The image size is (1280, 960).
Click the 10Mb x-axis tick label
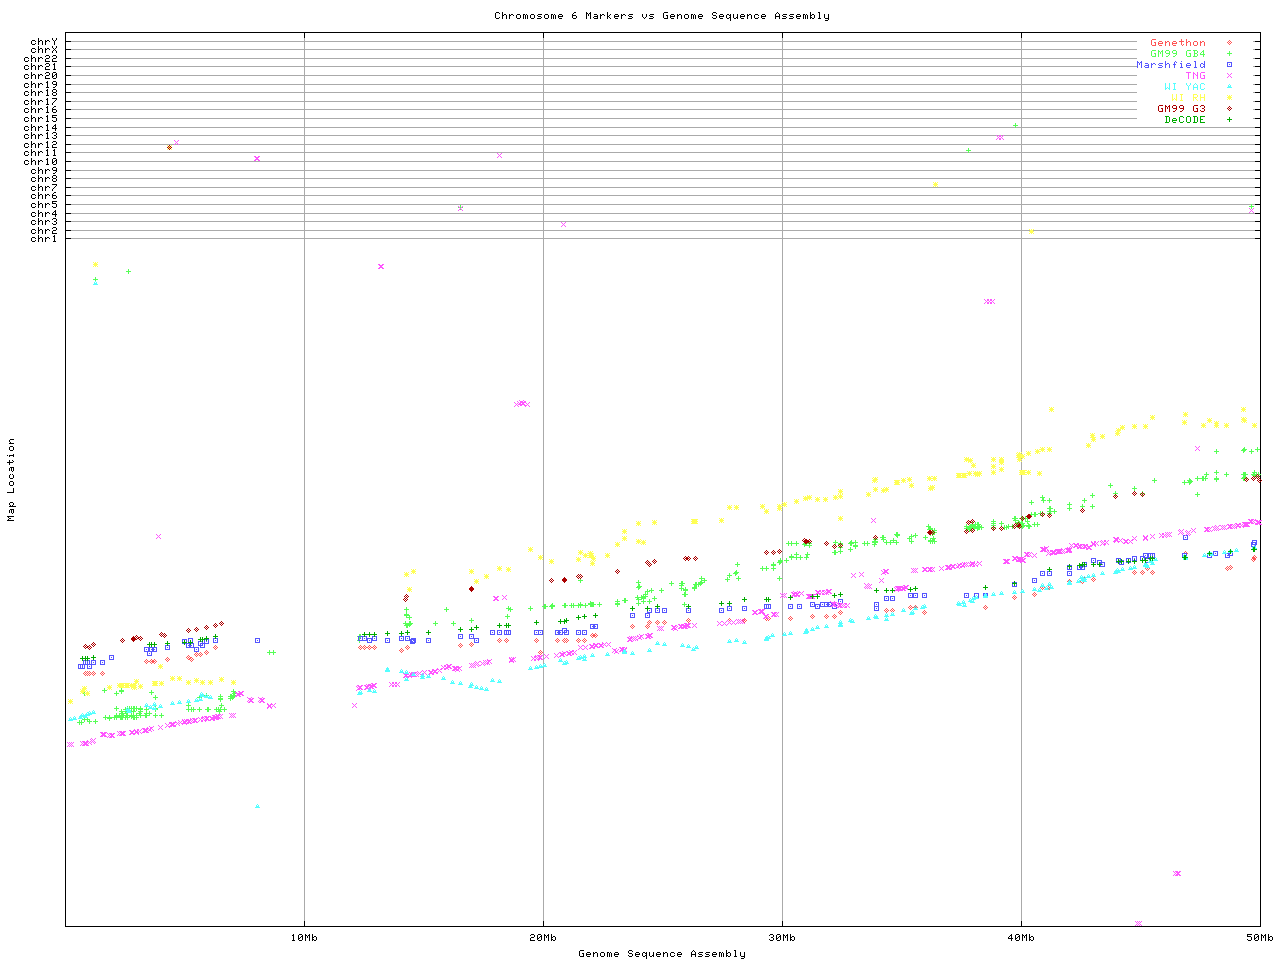click(304, 938)
